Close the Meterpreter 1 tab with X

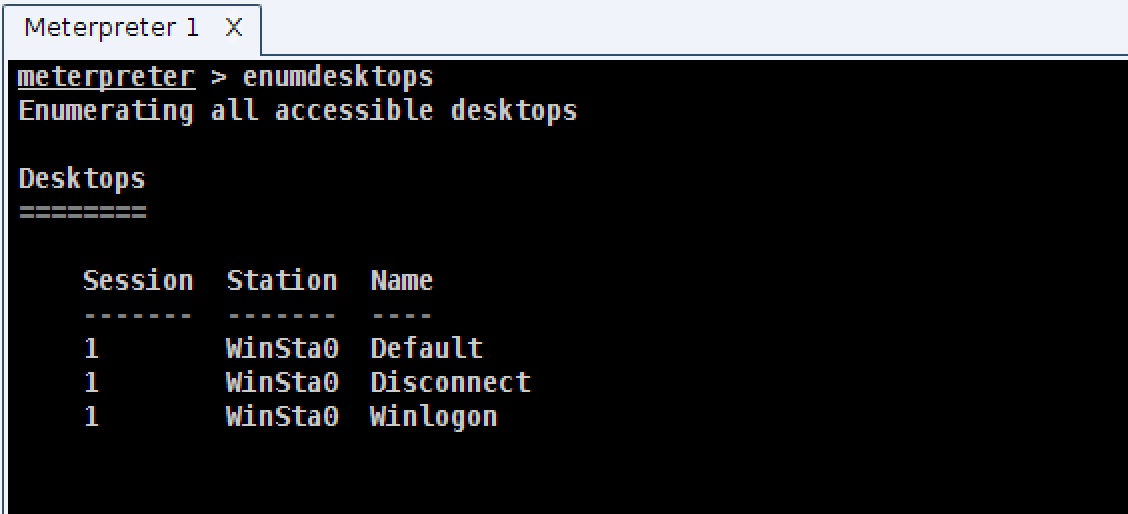point(233,28)
